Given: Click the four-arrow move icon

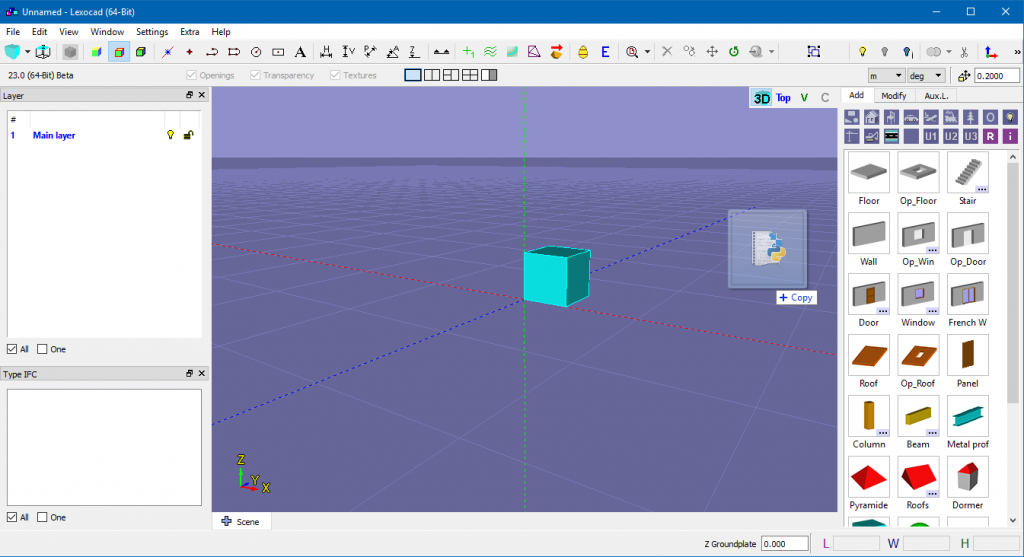Looking at the screenshot, I should [x=712, y=52].
